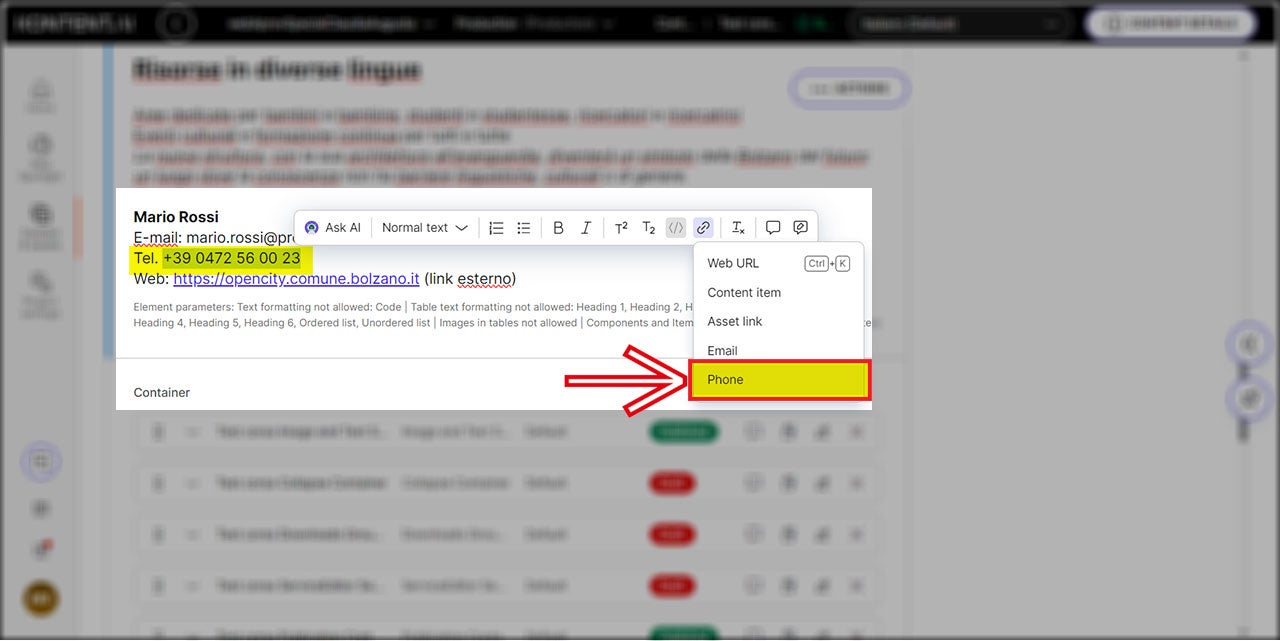1280x641 pixels.
Task: Toggle italic formatting
Action: tap(586, 228)
